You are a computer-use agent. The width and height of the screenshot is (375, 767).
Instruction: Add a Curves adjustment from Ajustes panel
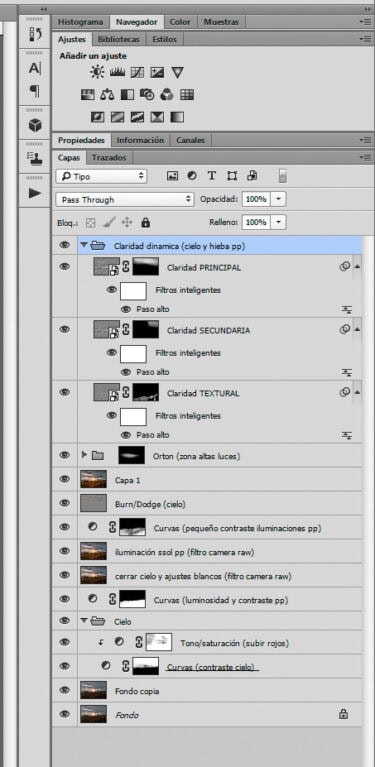pyautogui.click(x=137, y=73)
